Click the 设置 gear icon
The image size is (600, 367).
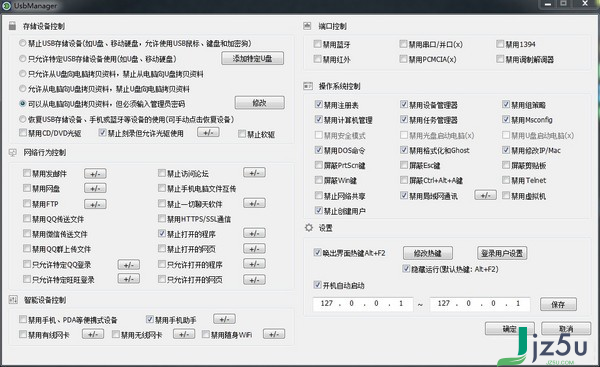point(309,228)
